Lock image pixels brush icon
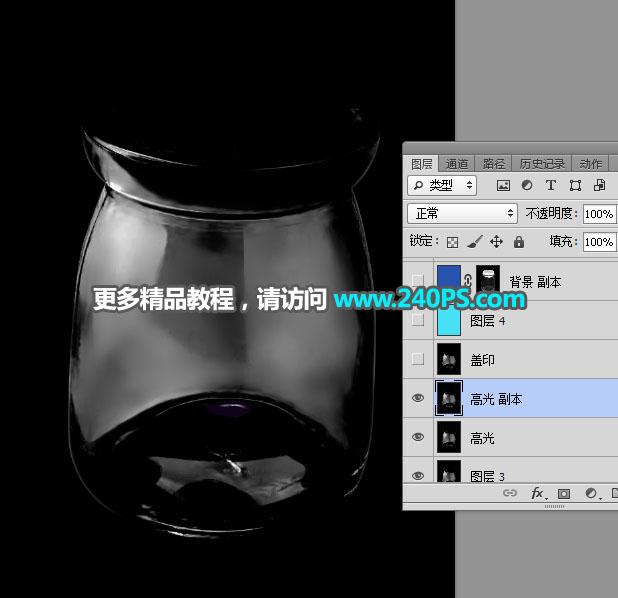The image size is (618, 598). click(x=475, y=242)
